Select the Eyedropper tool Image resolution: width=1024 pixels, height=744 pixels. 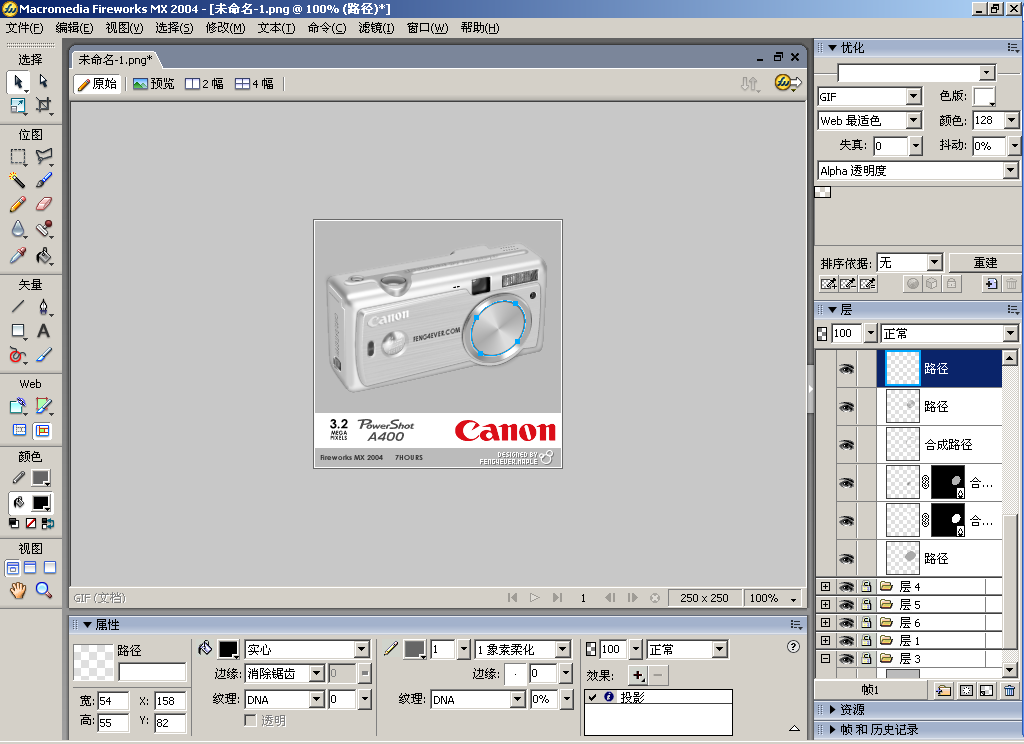[18, 255]
